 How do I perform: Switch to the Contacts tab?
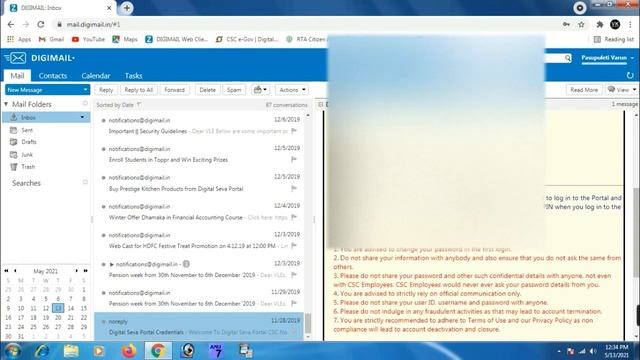pyautogui.click(x=53, y=76)
